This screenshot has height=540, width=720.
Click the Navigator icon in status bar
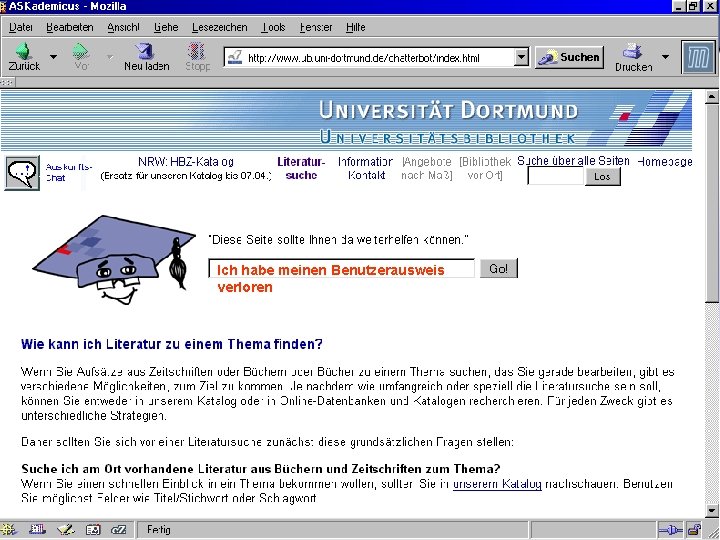[9, 530]
